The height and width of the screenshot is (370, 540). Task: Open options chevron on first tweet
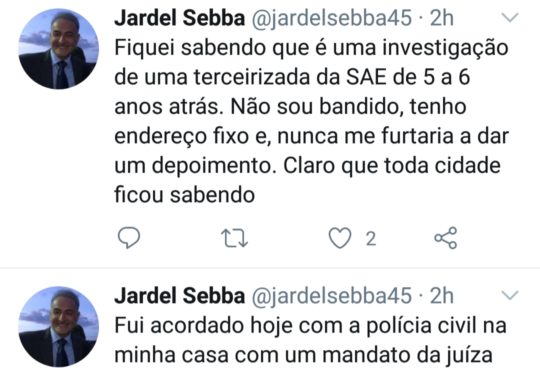pyautogui.click(x=510, y=17)
